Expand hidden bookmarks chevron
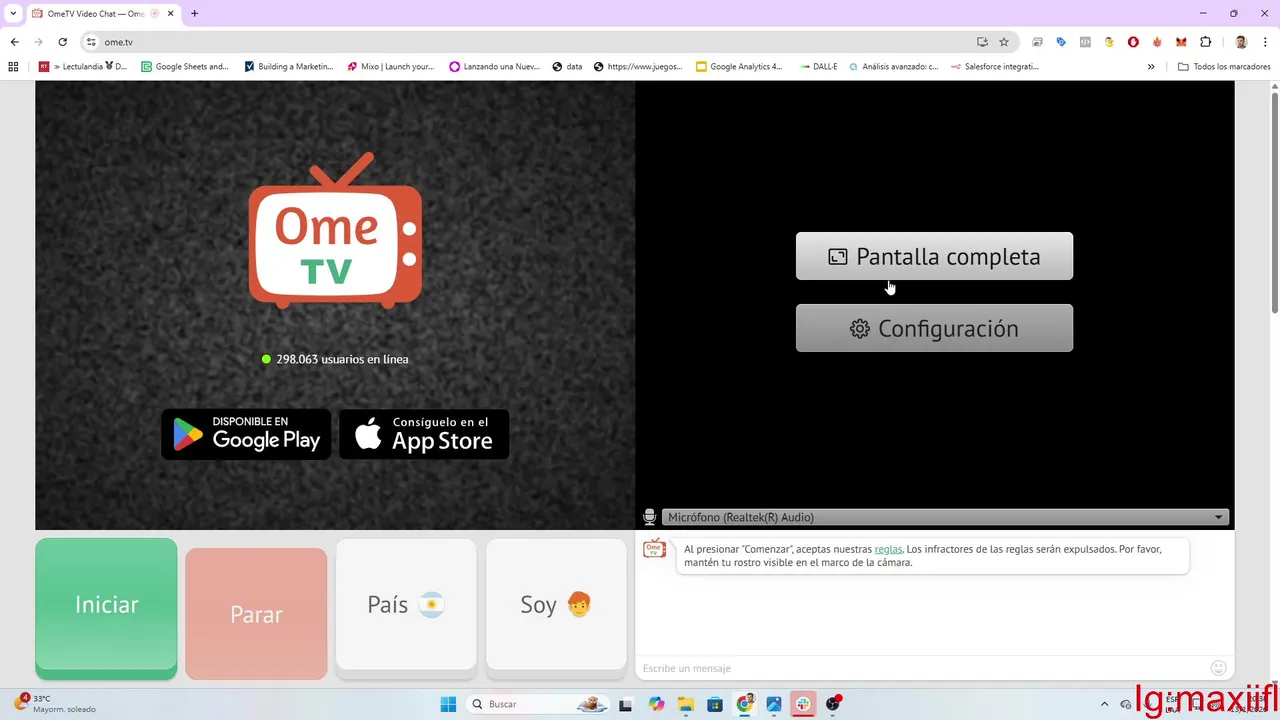 click(x=1151, y=67)
